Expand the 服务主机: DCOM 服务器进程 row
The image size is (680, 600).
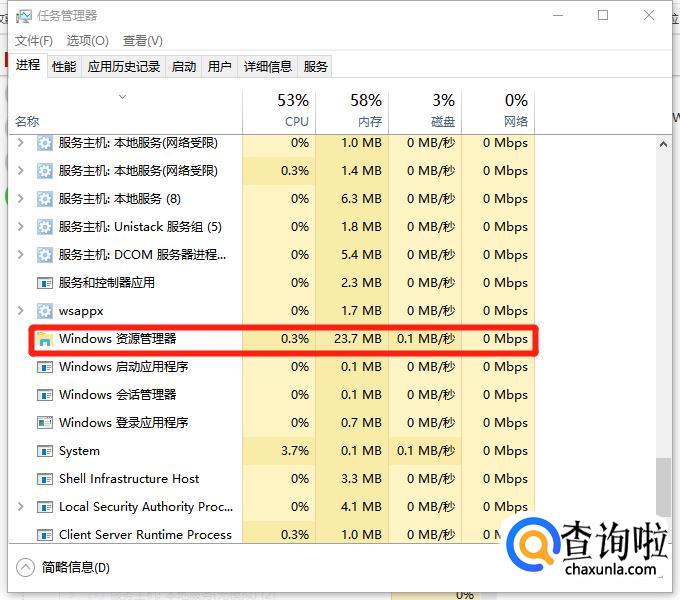tap(20, 255)
